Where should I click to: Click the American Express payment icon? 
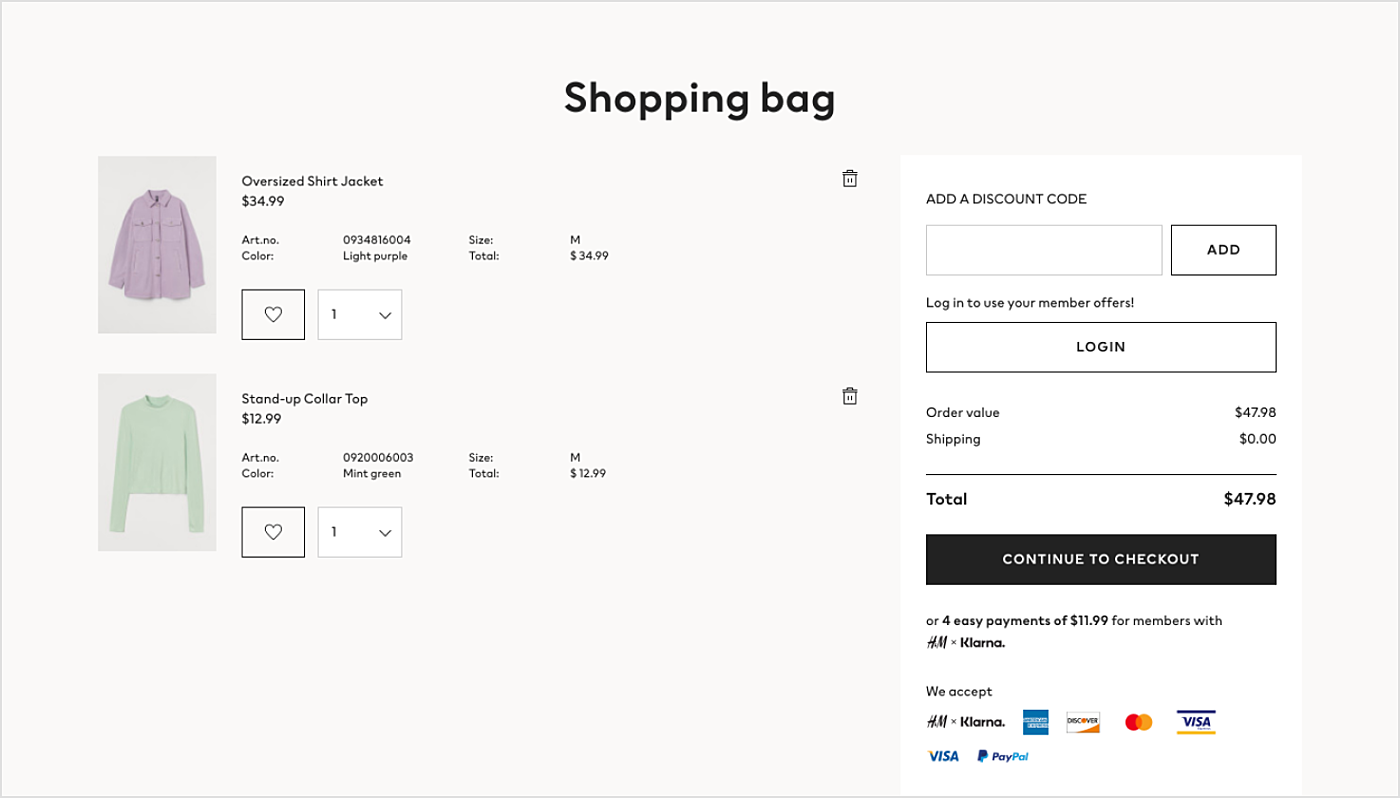coord(1035,722)
